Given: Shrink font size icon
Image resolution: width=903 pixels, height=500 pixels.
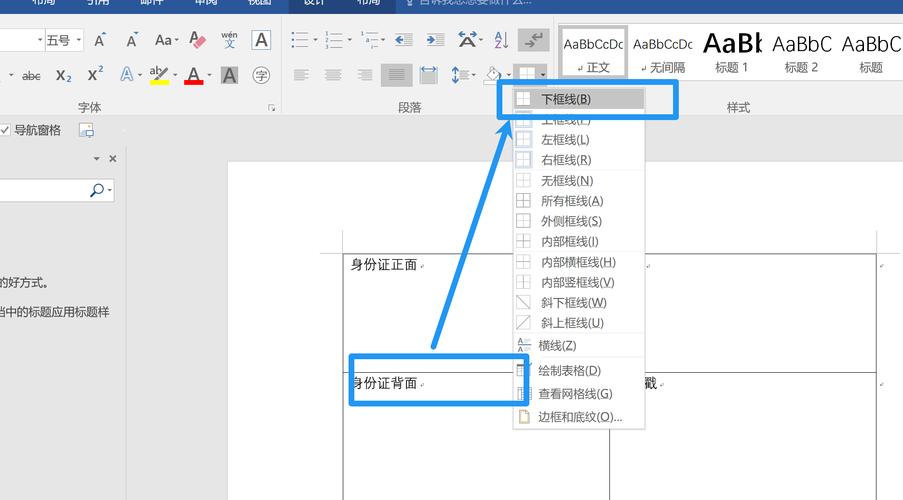Looking at the screenshot, I should (x=131, y=40).
